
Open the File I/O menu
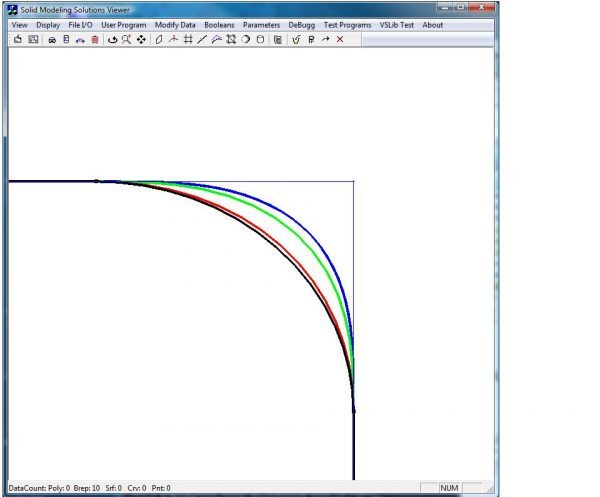point(80,25)
